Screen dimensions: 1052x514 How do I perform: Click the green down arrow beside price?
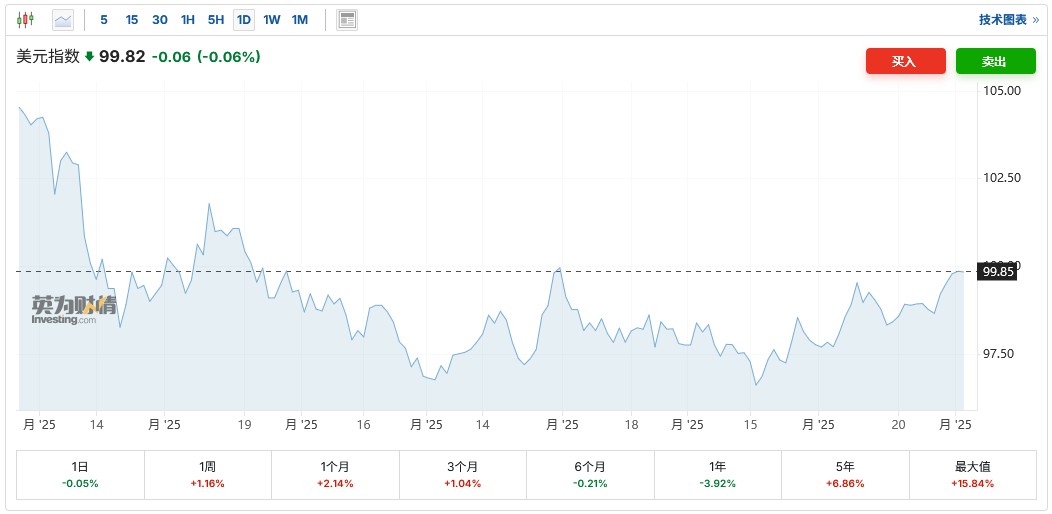point(89,57)
